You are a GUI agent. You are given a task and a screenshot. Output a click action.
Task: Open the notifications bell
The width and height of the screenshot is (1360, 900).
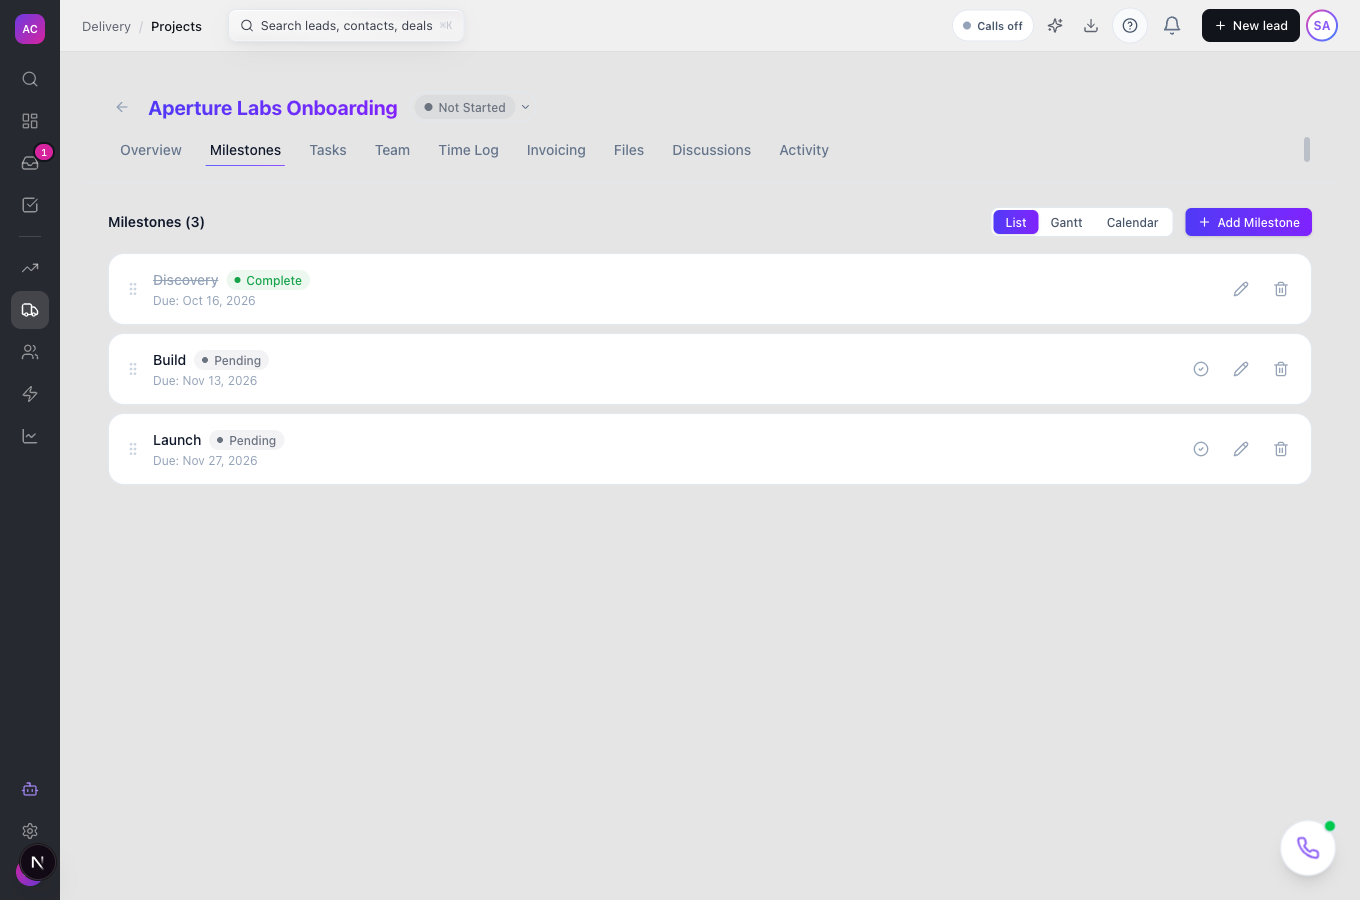1172,26
